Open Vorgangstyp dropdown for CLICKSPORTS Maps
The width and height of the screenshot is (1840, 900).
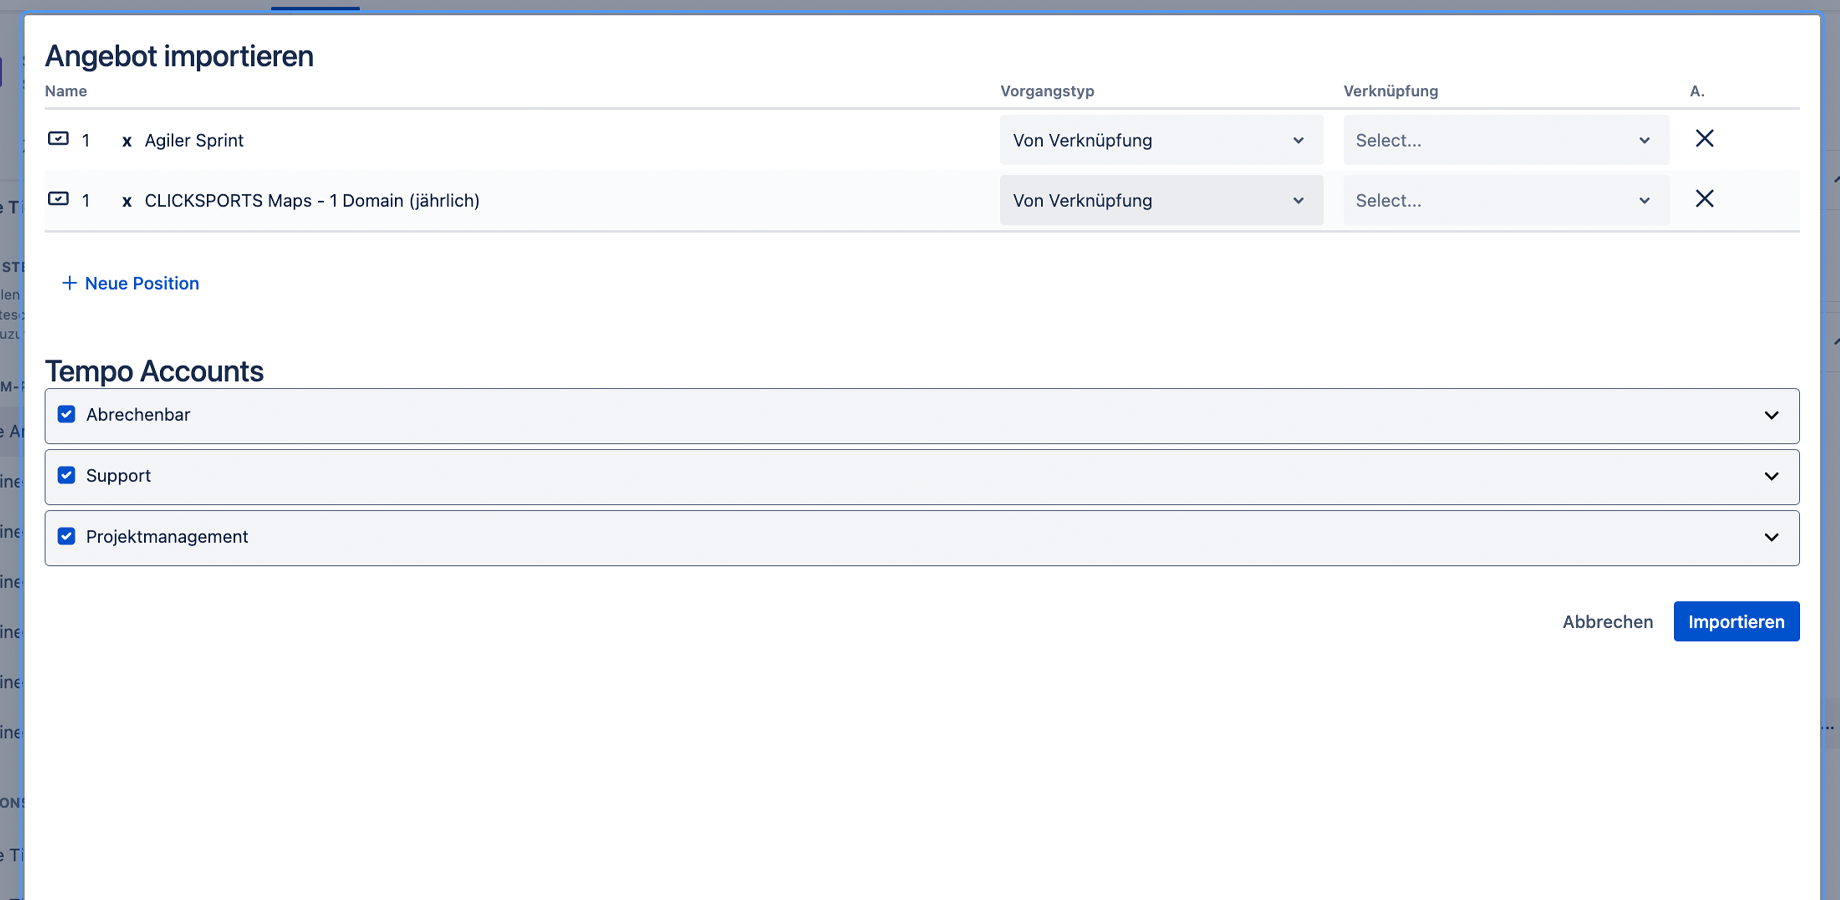(x=1160, y=200)
